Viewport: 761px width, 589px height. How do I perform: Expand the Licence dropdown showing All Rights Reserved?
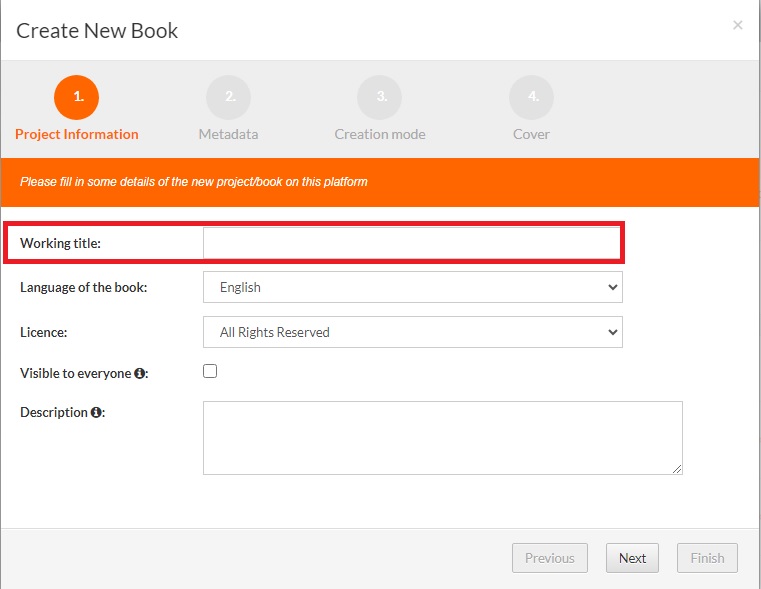(412, 332)
